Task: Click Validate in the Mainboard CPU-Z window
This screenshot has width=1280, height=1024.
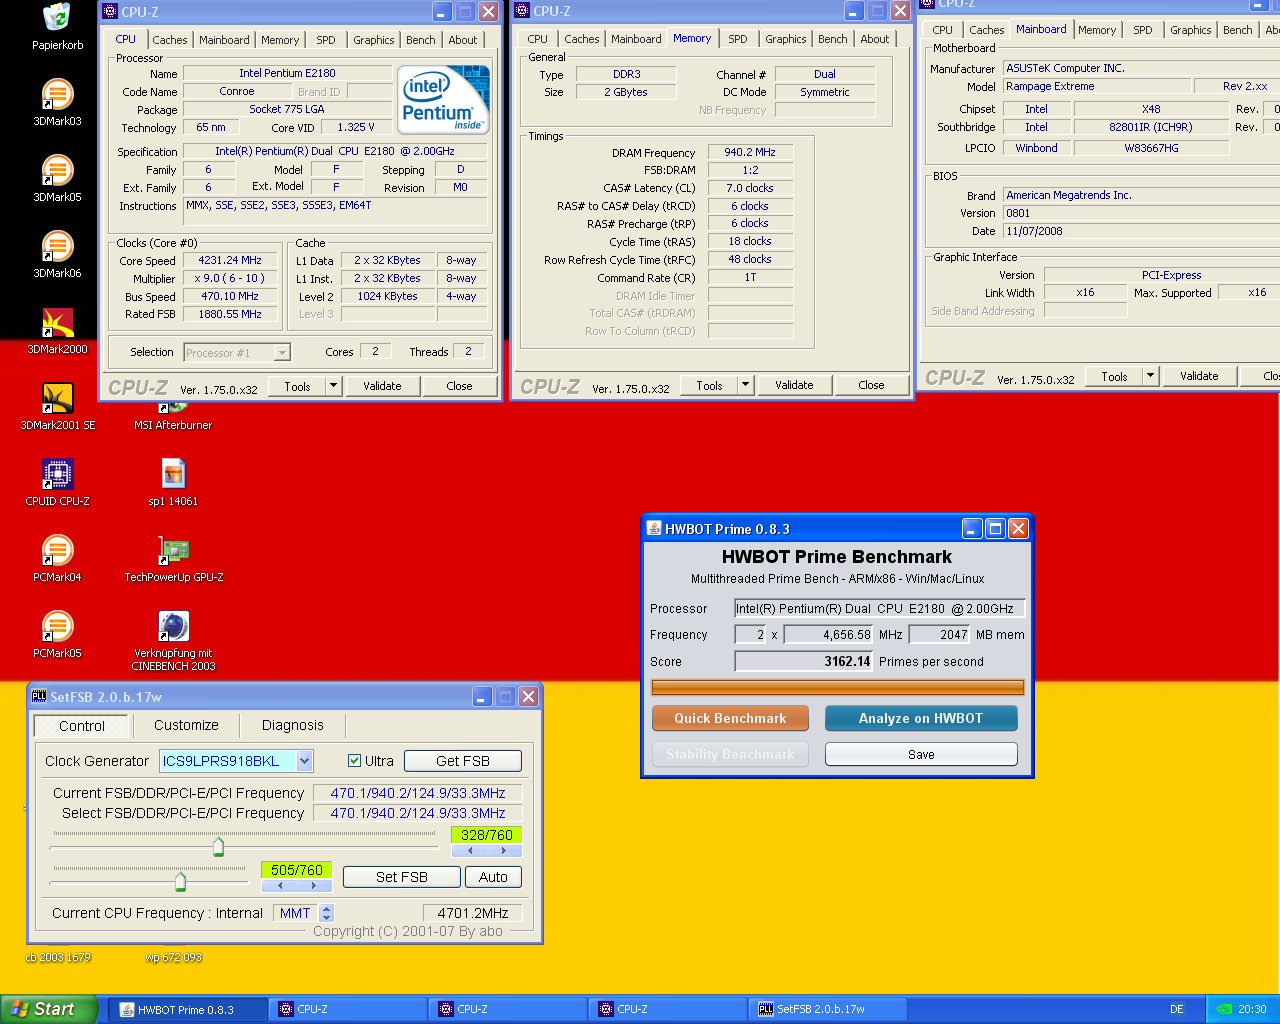Action: point(1199,376)
